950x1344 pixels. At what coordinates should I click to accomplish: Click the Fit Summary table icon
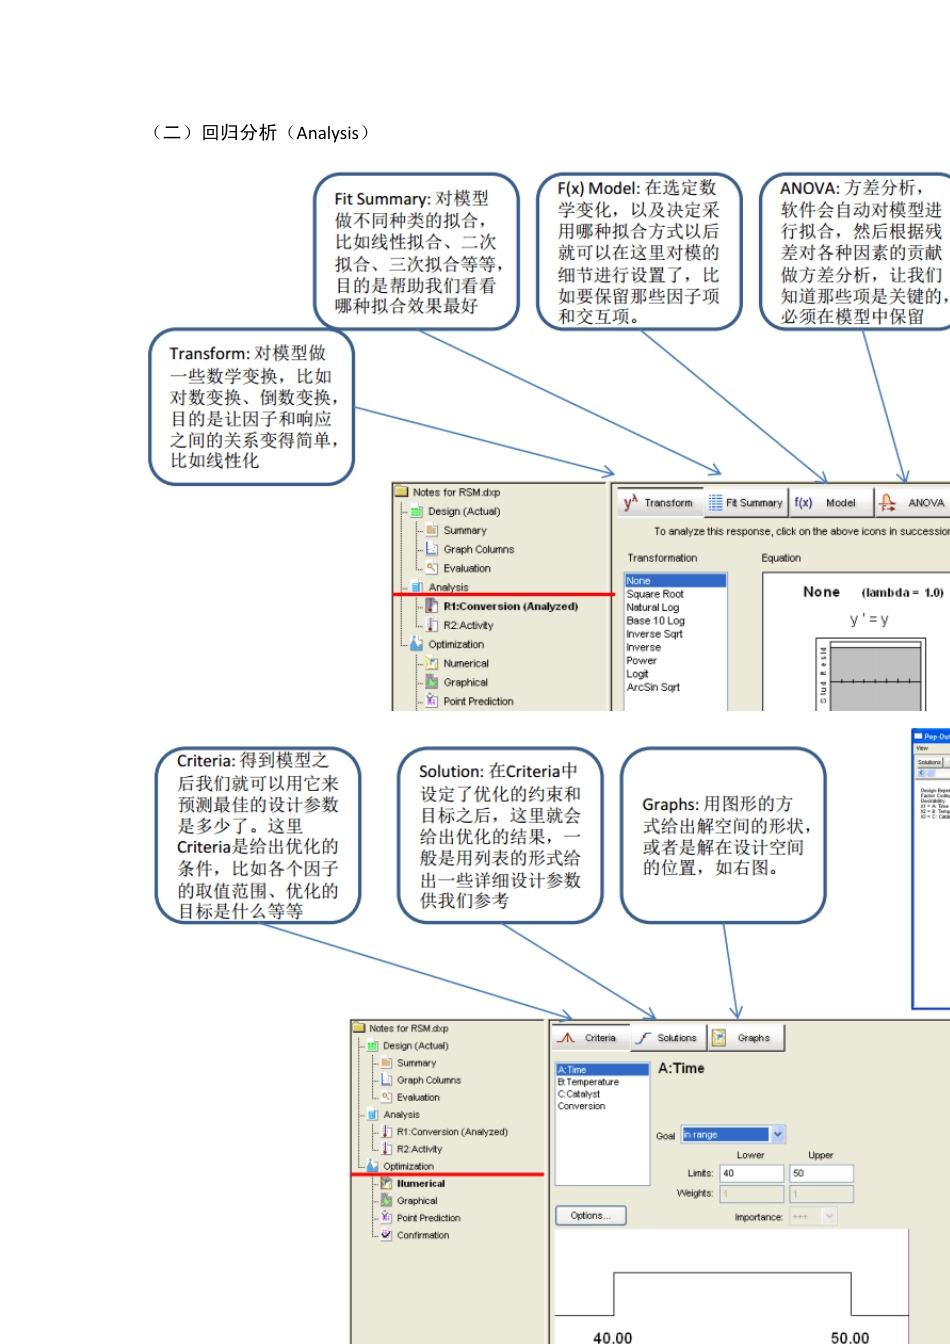coord(716,502)
